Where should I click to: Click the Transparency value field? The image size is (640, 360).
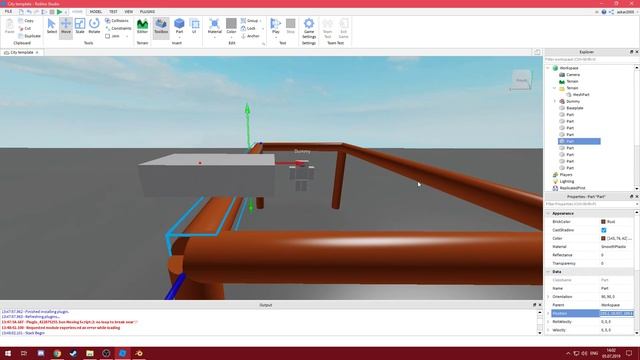(616, 263)
